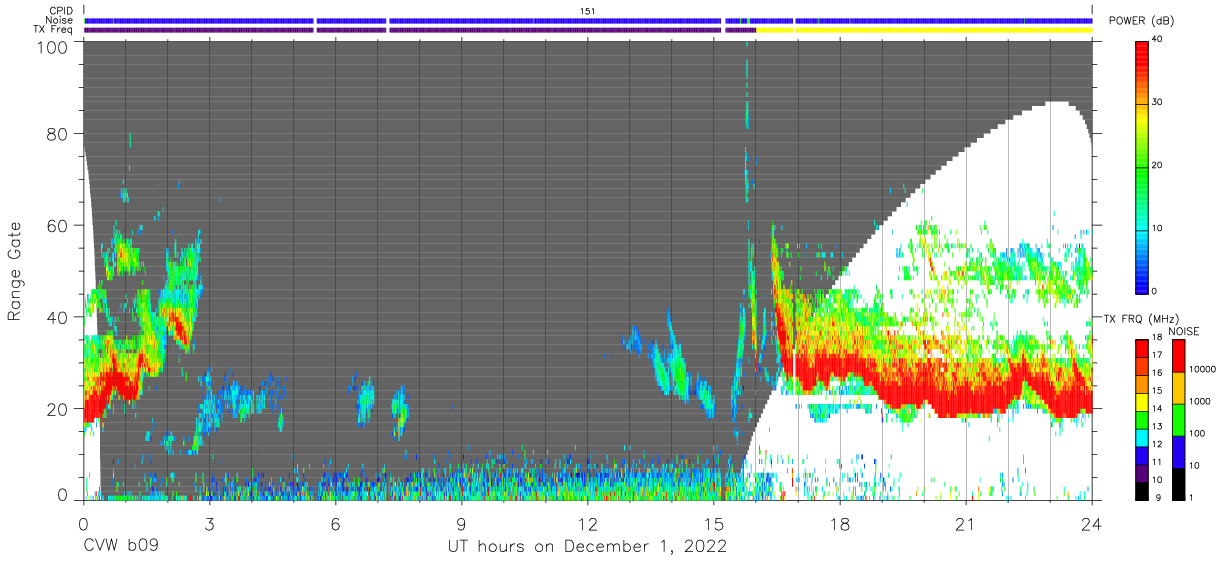This screenshot has width=1228, height=567.
Task: Click the UT hours on December 1, 2022 label
Action: coord(586,547)
